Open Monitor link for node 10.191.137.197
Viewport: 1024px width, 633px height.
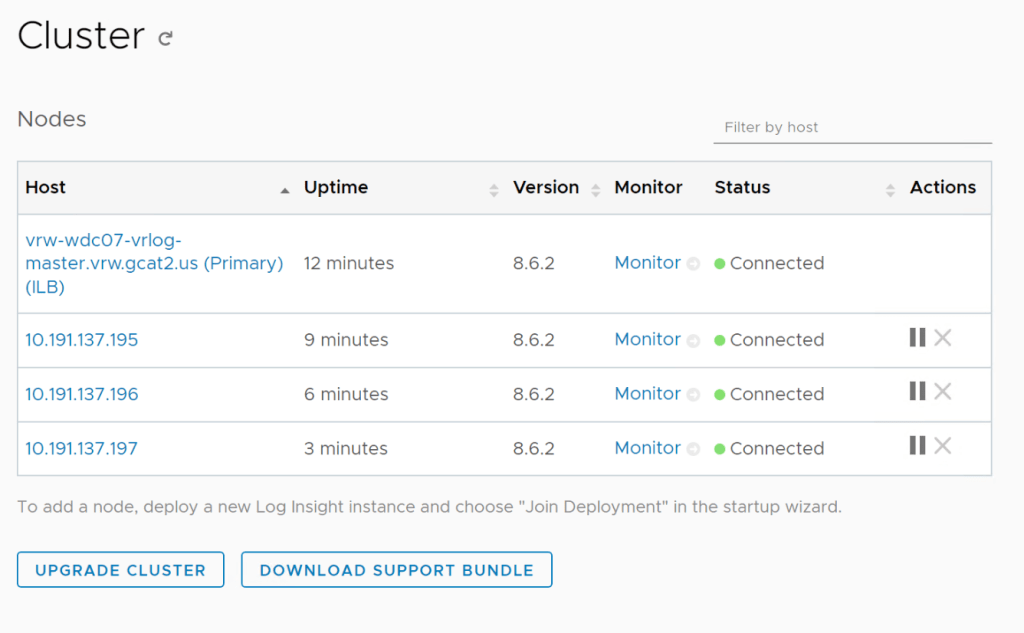647,448
